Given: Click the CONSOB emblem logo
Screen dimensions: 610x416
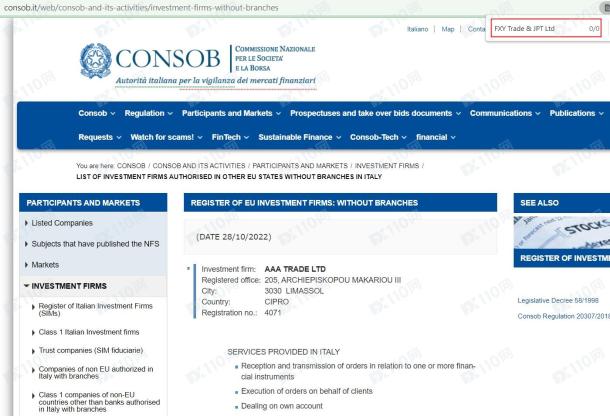Looking at the screenshot, I should pos(96,60).
